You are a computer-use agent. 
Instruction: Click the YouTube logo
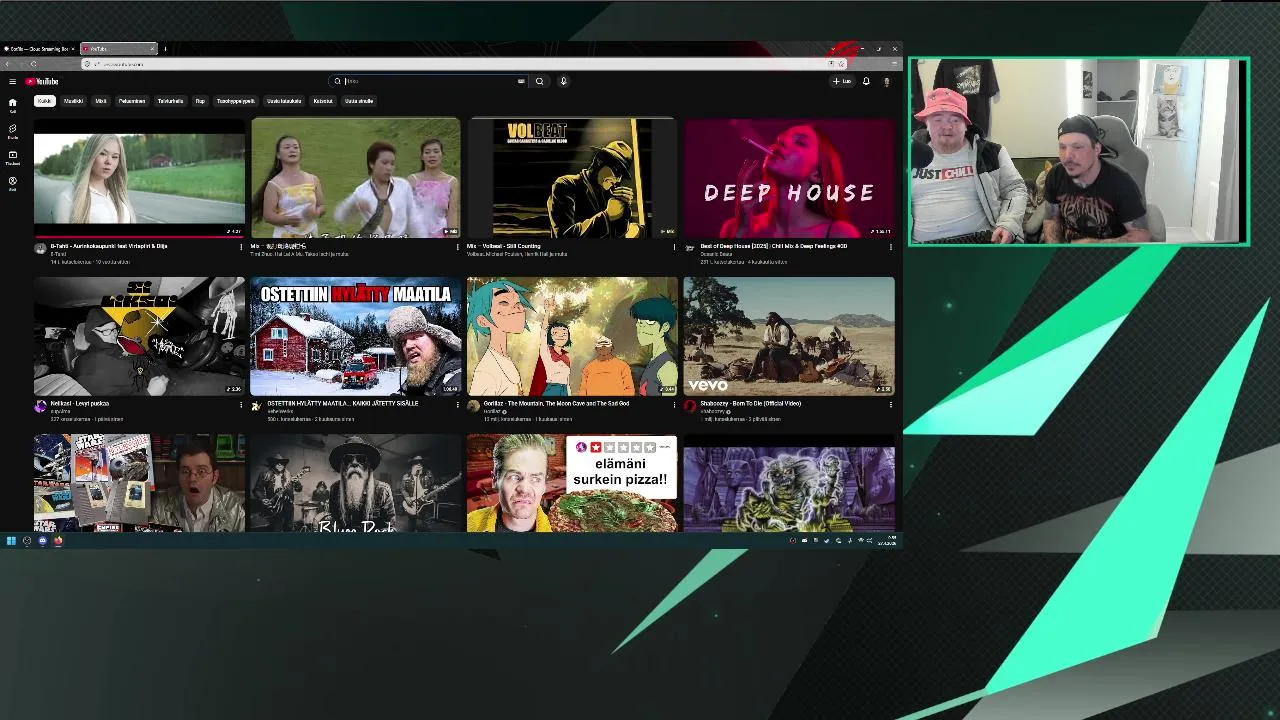click(42, 81)
